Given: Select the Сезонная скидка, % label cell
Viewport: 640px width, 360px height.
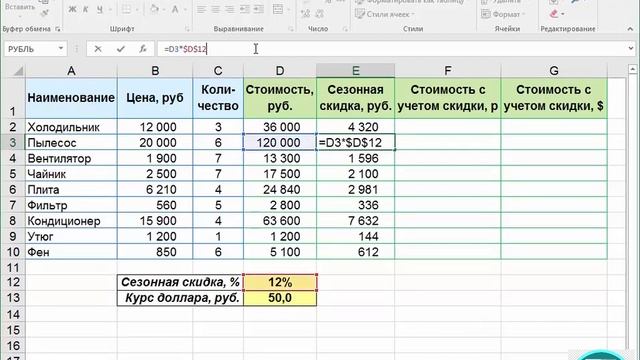Looking at the screenshot, I should pos(180,282).
